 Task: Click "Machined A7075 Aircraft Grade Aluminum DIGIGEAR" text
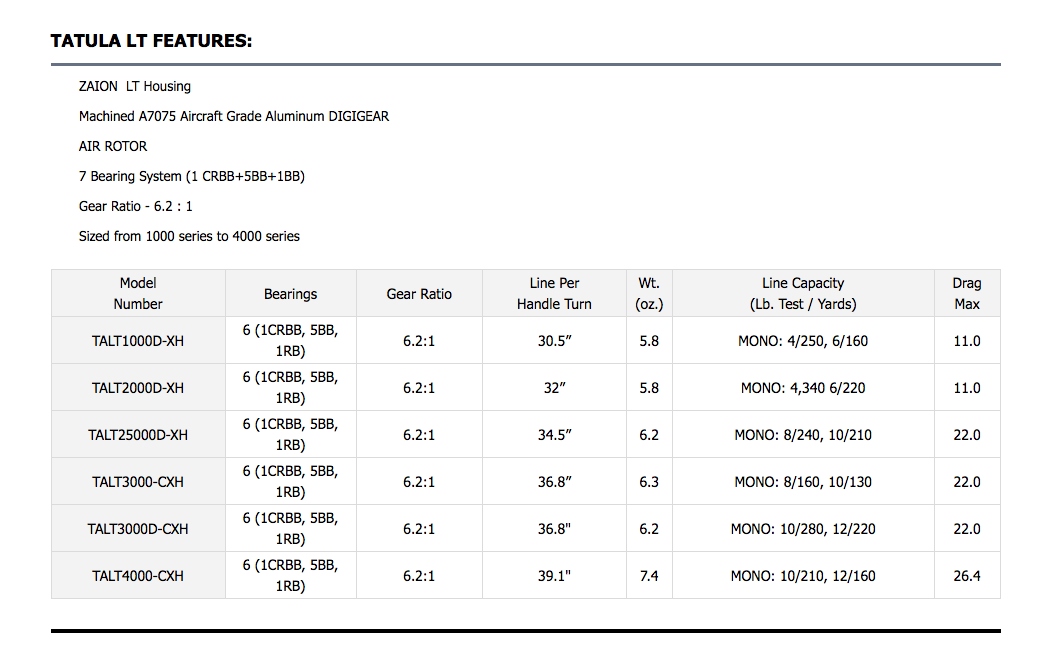tap(234, 116)
